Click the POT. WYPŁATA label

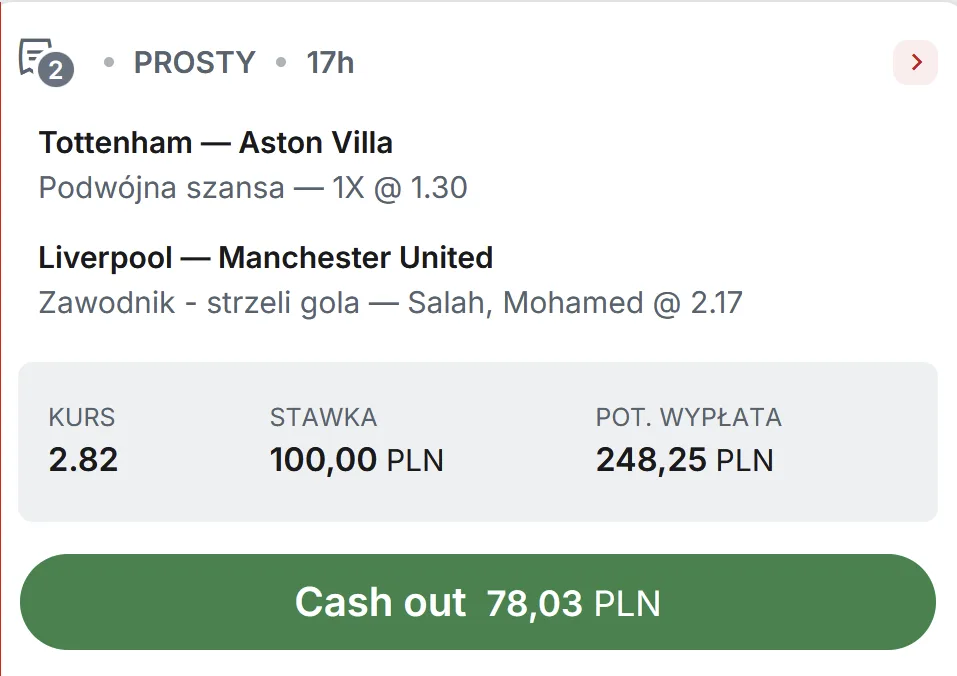(689, 417)
